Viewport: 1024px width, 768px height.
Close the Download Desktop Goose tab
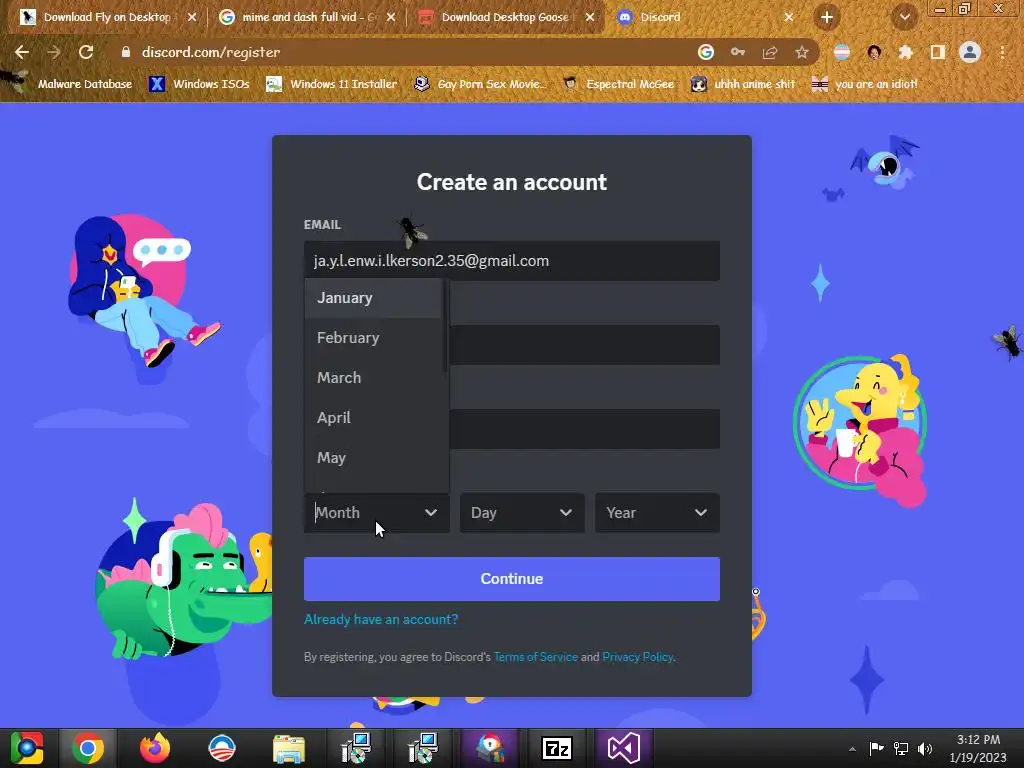click(590, 18)
